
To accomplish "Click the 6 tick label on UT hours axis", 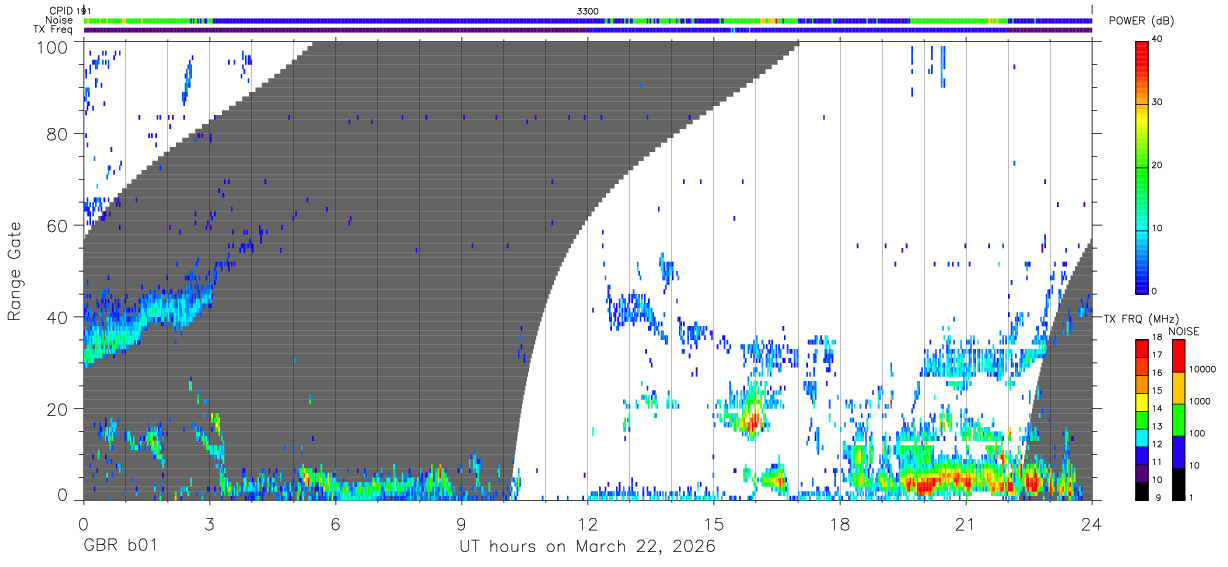I will [x=335, y=524].
